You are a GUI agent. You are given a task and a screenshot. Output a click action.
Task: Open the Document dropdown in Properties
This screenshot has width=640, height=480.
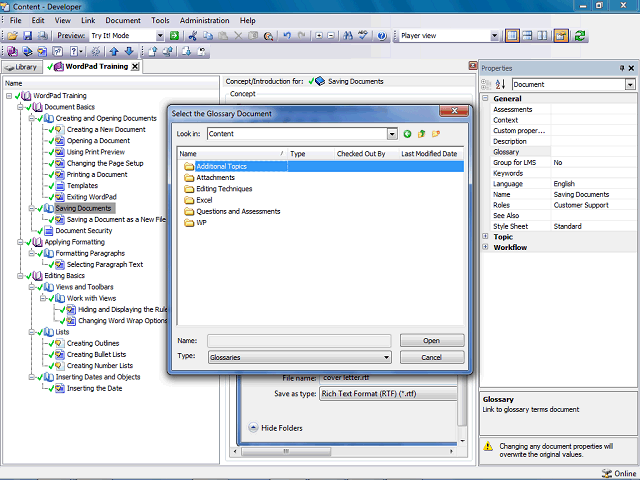coord(630,84)
